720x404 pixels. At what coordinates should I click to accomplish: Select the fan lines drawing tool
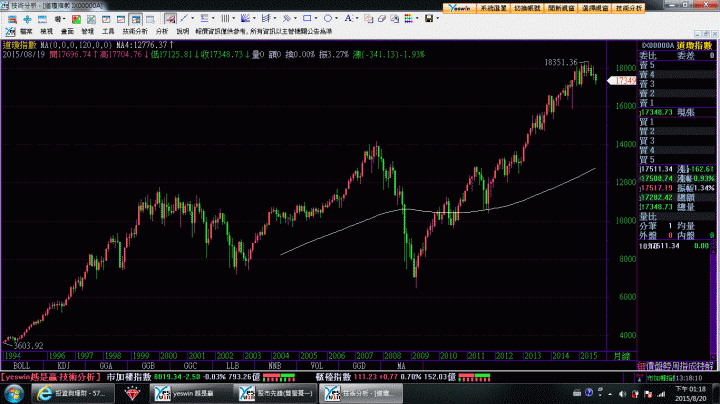[x=246, y=18]
